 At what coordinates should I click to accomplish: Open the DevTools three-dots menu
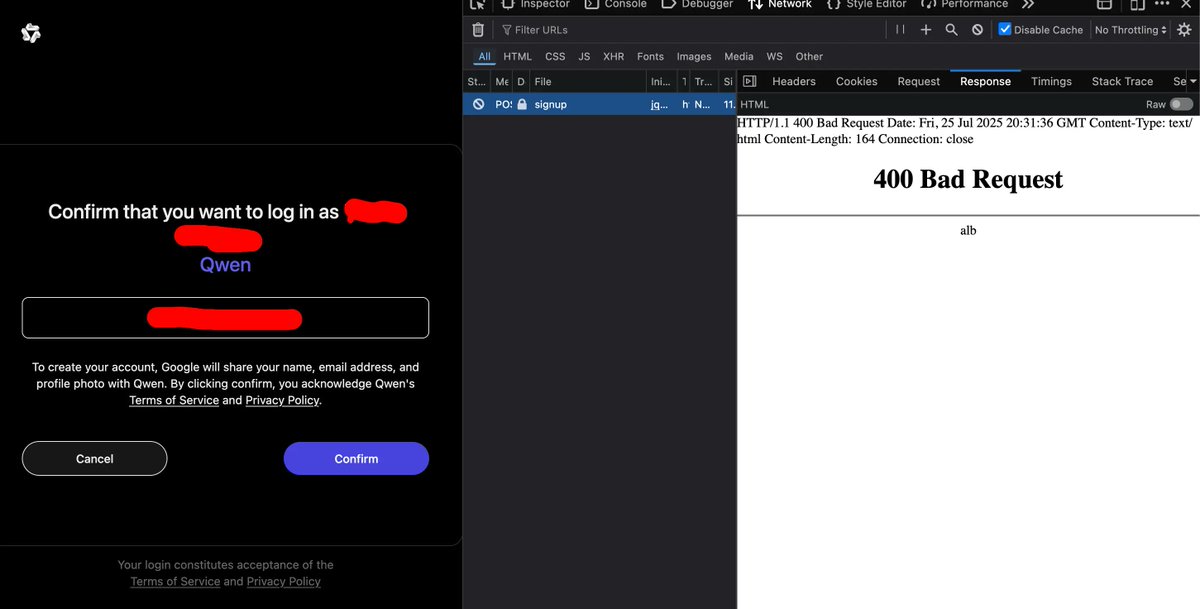[1161, 4]
